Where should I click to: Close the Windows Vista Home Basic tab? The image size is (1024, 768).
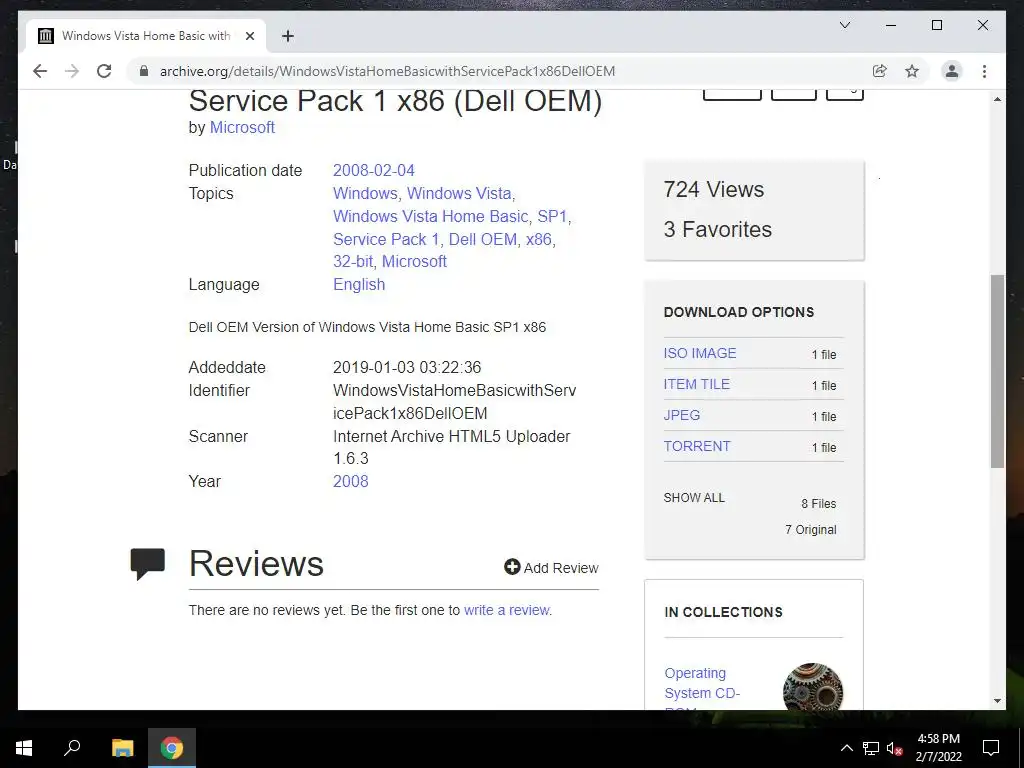pyautogui.click(x=249, y=36)
